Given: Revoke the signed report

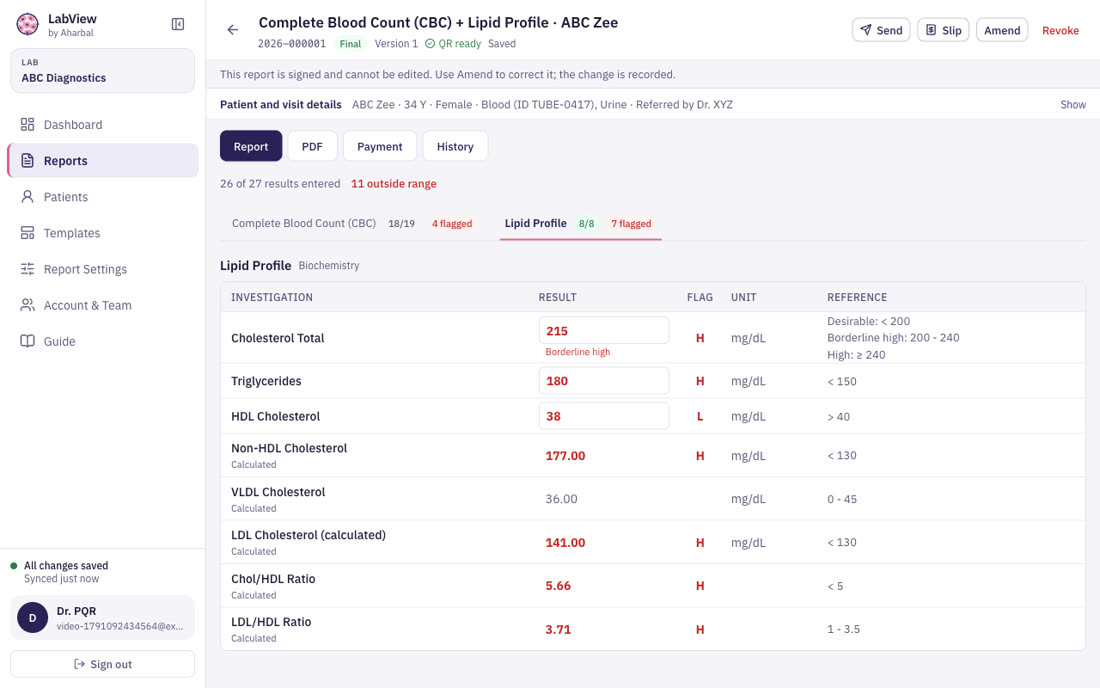Looking at the screenshot, I should click(x=1060, y=30).
